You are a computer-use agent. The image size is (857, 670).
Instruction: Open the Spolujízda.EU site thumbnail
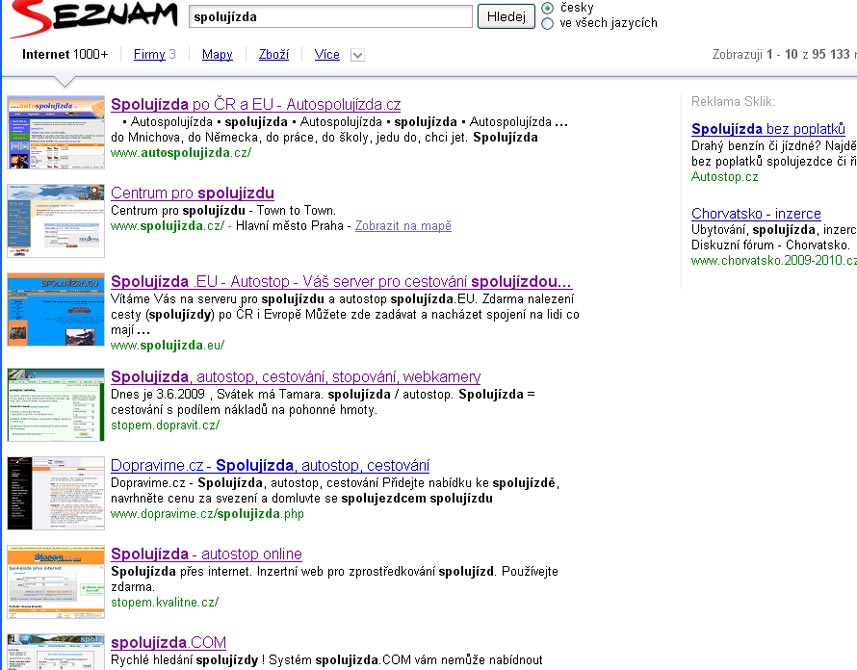[56, 309]
